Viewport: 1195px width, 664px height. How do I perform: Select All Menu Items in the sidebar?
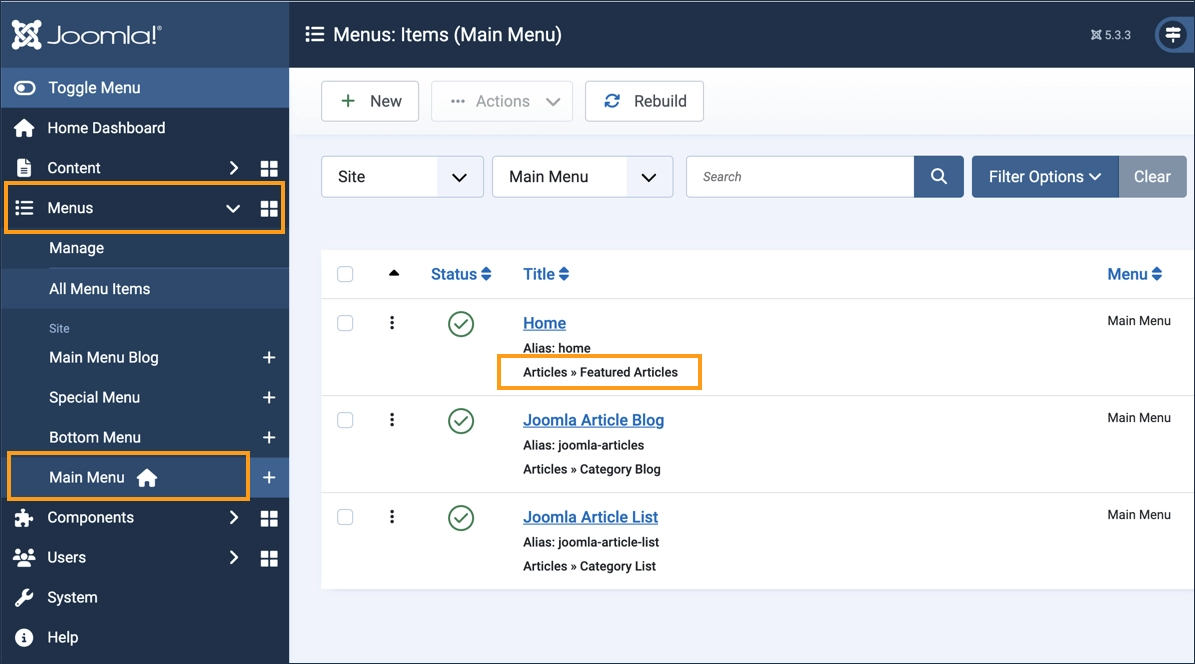point(101,288)
